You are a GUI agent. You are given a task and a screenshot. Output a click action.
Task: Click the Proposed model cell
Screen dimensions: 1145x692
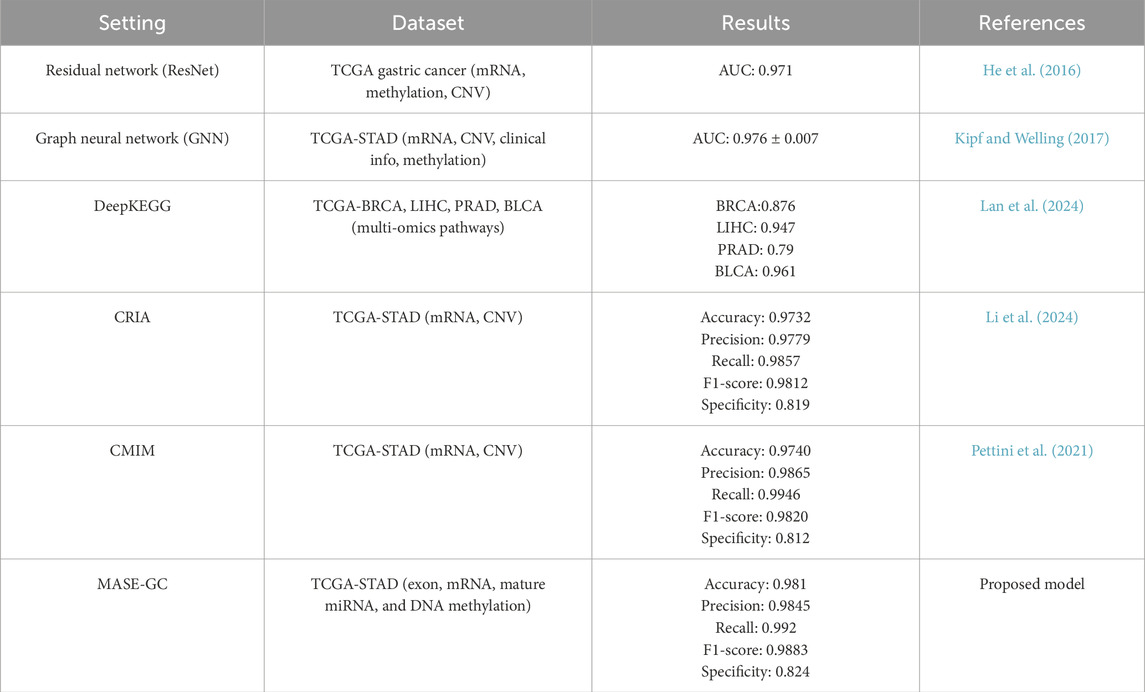(x=1032, y=584)
